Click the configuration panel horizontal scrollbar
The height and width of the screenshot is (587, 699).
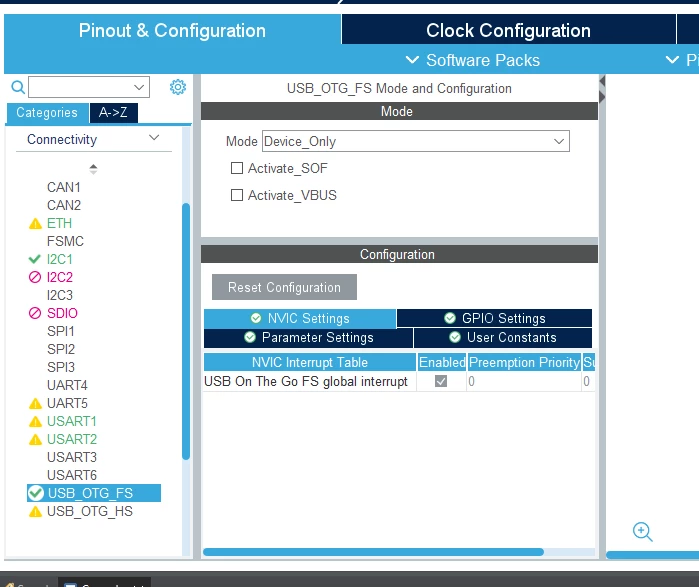(x=373, y=552)
